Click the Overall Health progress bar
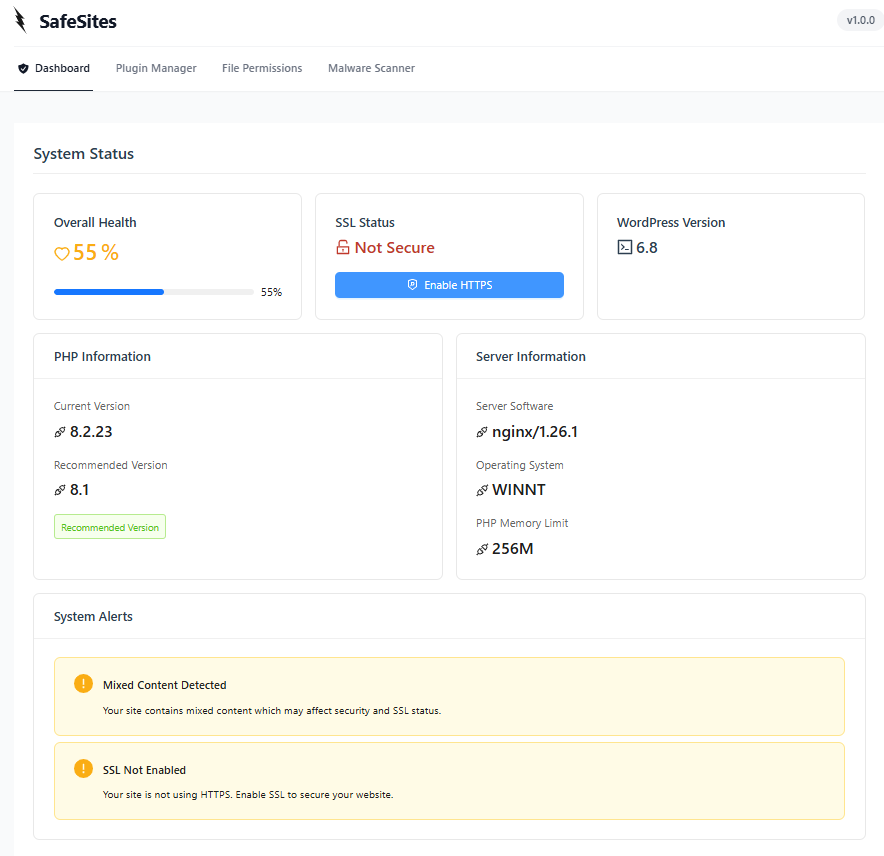This screenshot has height=856, width=884. pyautogui.click(x=153, y=292)
